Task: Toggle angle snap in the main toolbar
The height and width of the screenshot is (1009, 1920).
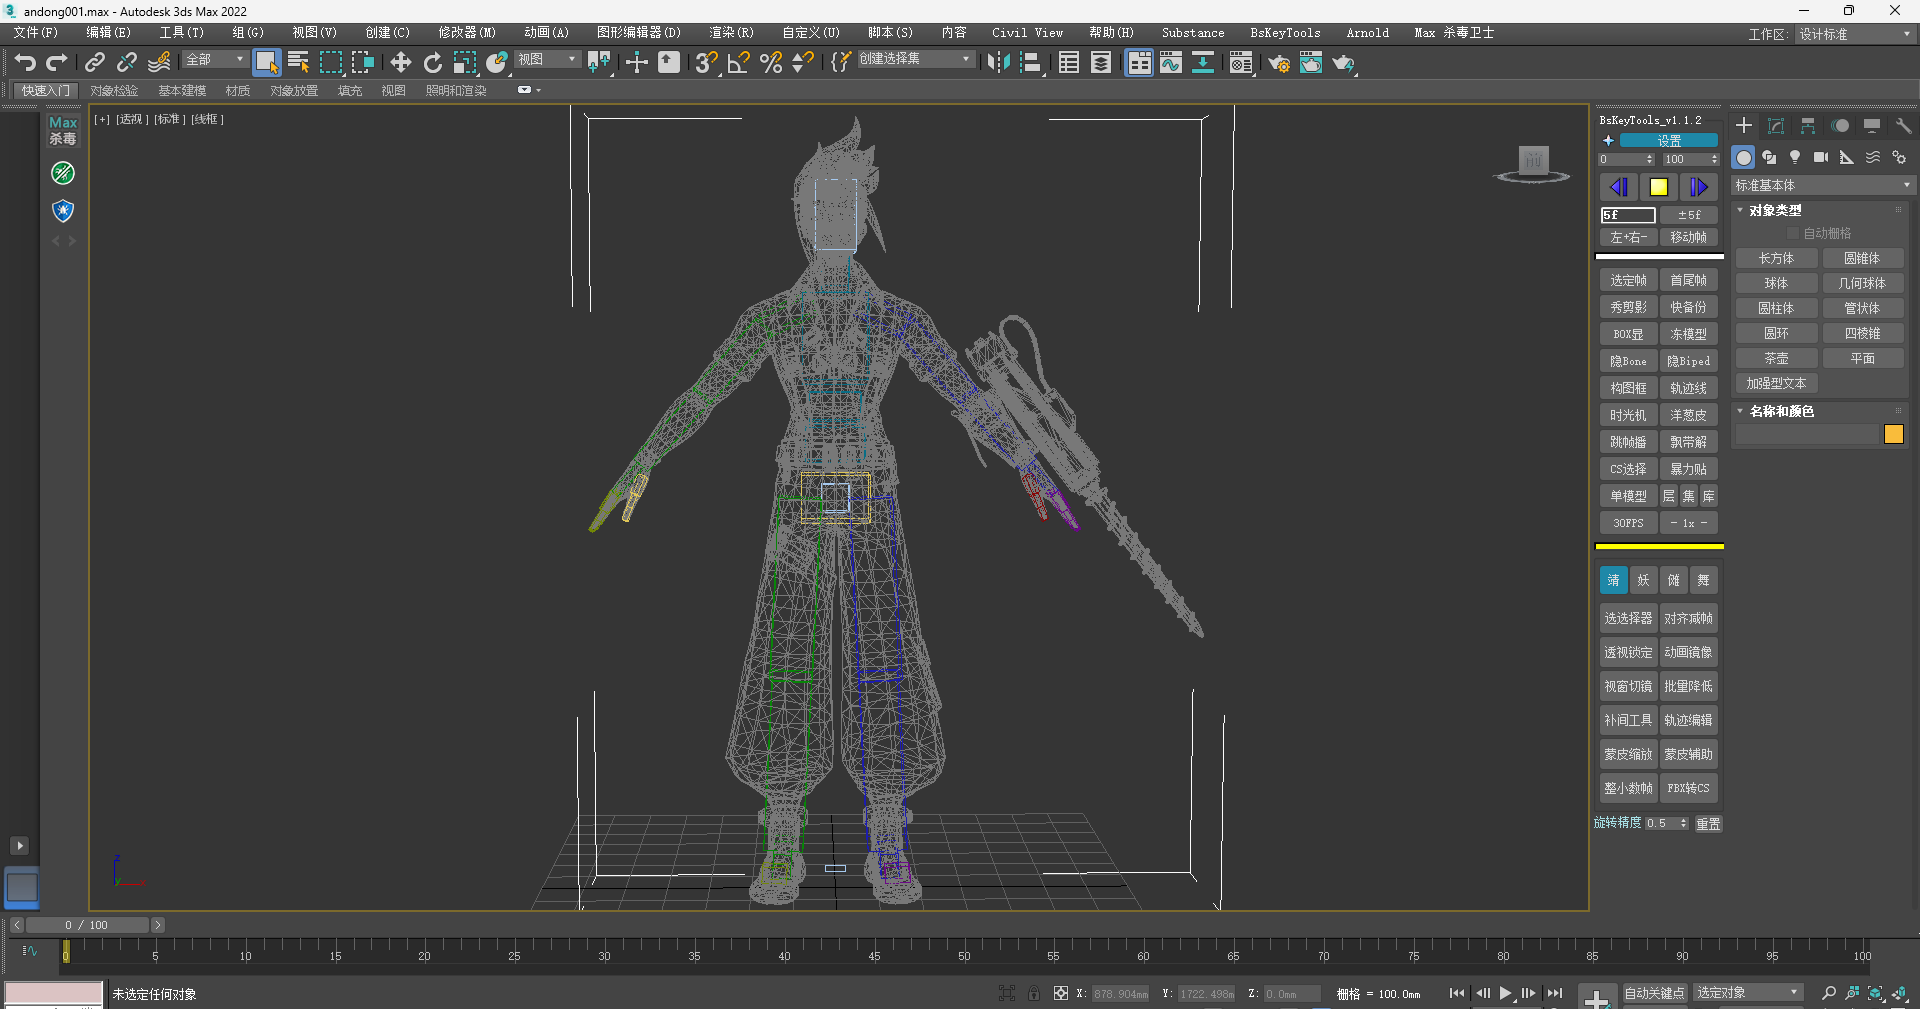Action: pos(738,63)
